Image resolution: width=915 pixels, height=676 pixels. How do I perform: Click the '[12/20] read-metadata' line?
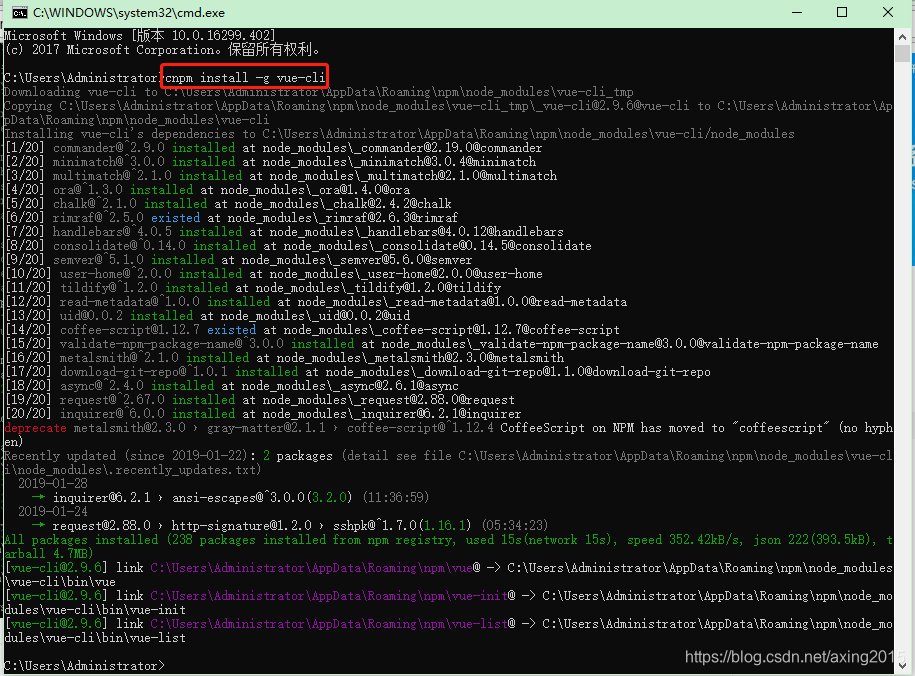pyautogui.click(x=316, y=302)
